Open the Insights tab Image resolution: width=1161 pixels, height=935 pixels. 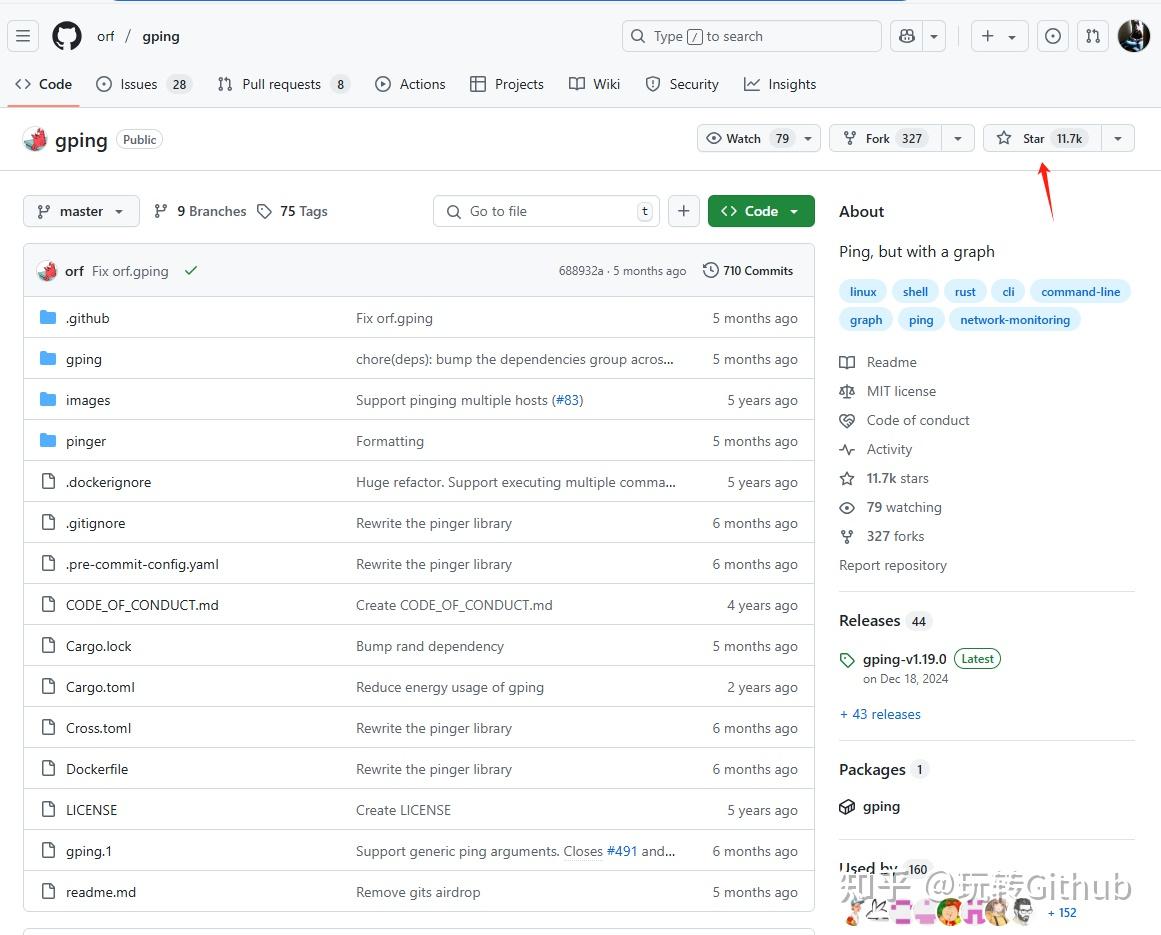pos(780,84)
